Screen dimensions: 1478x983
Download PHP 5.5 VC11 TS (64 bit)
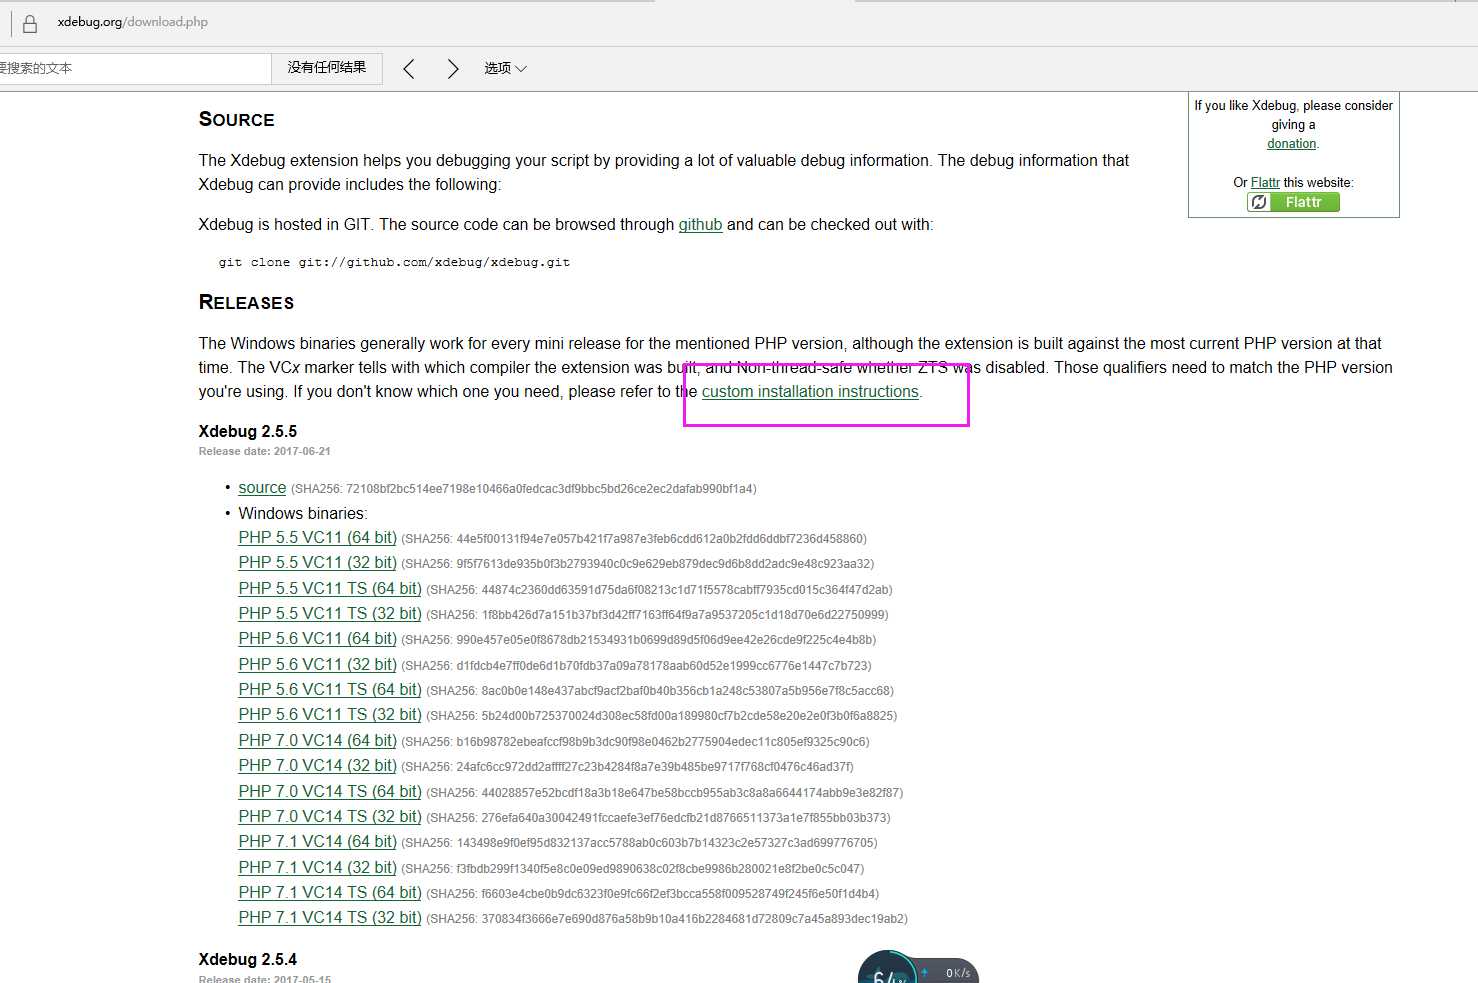tap(330, 588)
